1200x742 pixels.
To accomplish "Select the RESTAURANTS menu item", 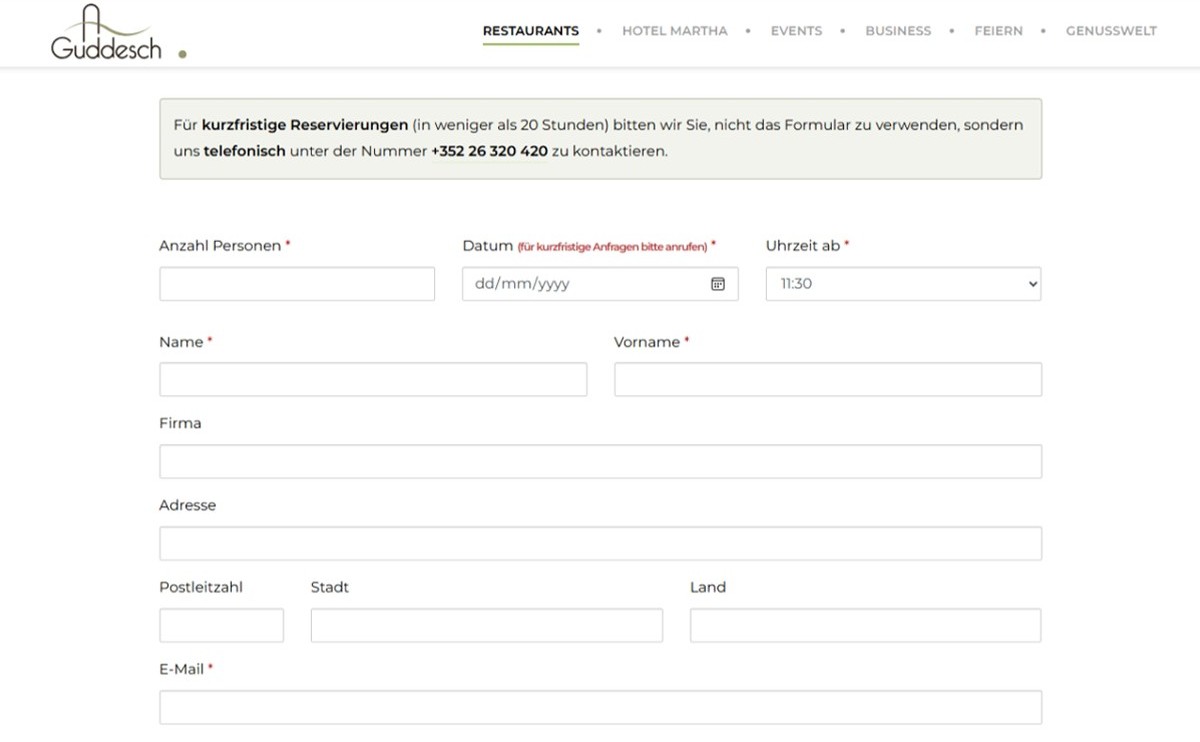I will (530, 31).
